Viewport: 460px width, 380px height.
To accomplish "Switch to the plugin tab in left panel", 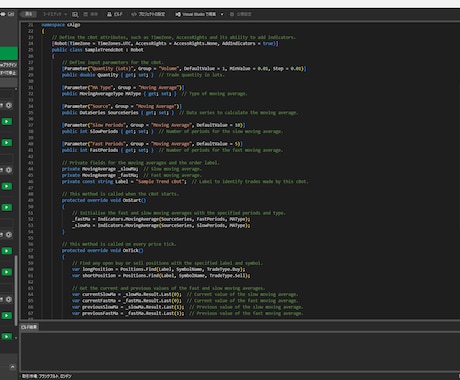I will 8,65.
